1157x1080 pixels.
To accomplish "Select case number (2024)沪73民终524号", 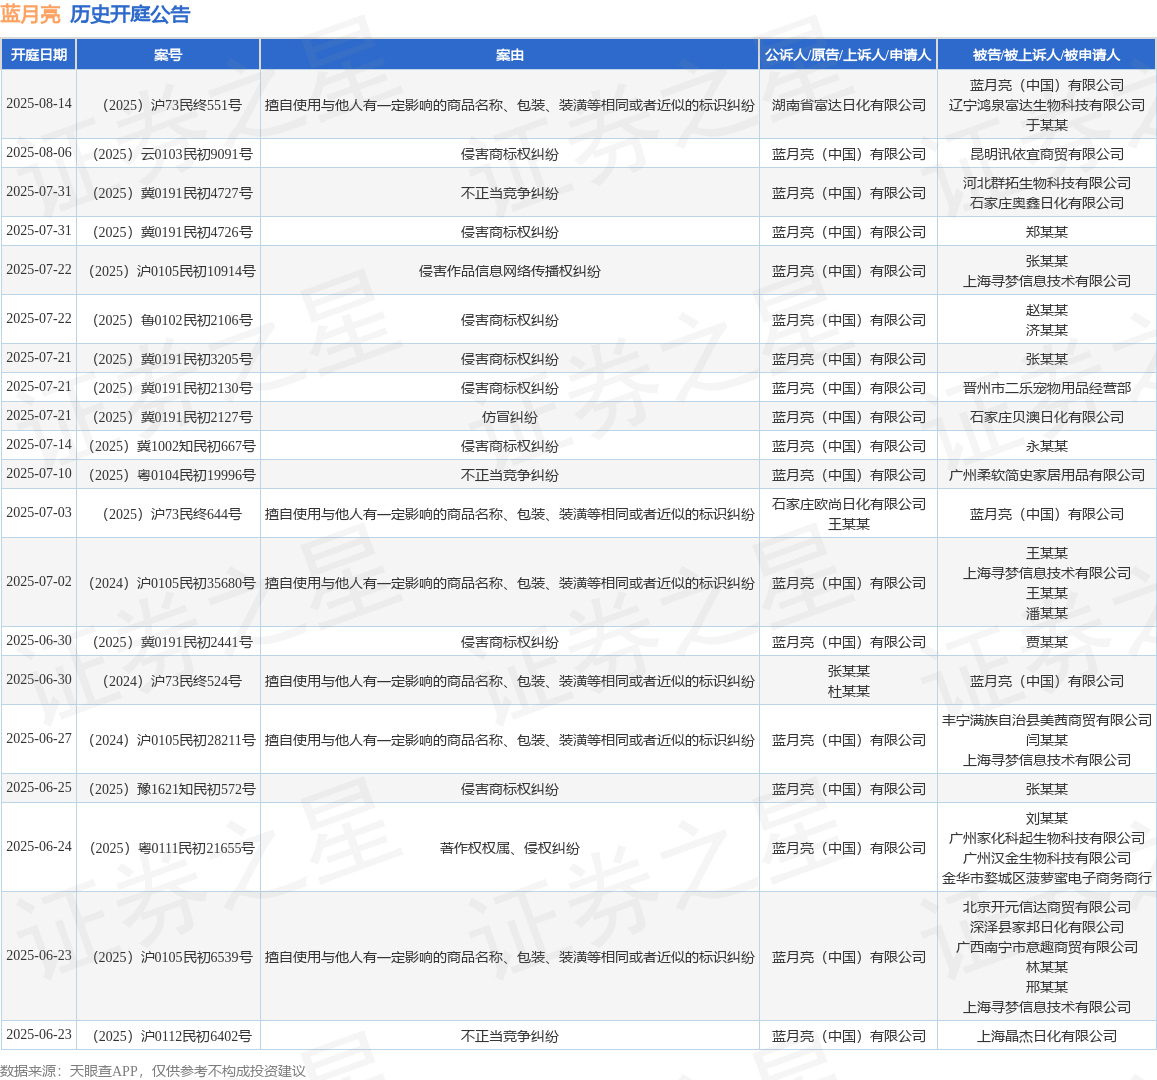I will pos(172,682).
